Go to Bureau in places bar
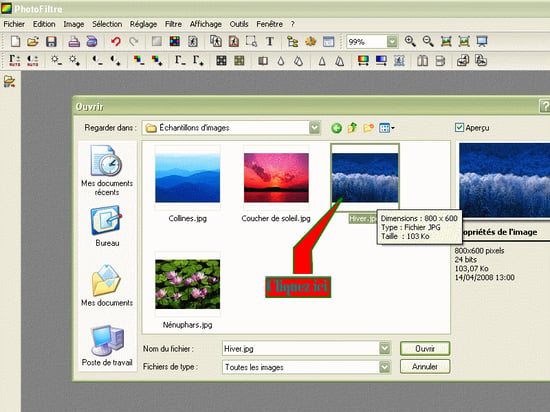 coord(107,226)
